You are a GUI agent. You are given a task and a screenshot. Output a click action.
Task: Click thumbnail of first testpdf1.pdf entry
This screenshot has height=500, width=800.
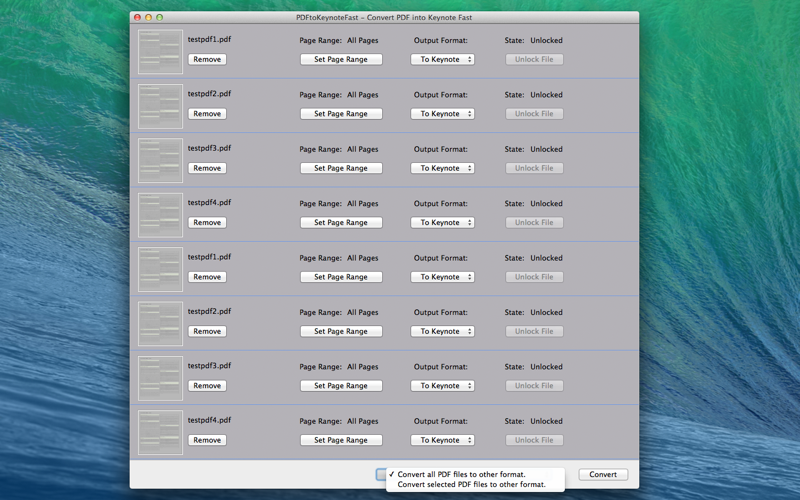(160, 52)
